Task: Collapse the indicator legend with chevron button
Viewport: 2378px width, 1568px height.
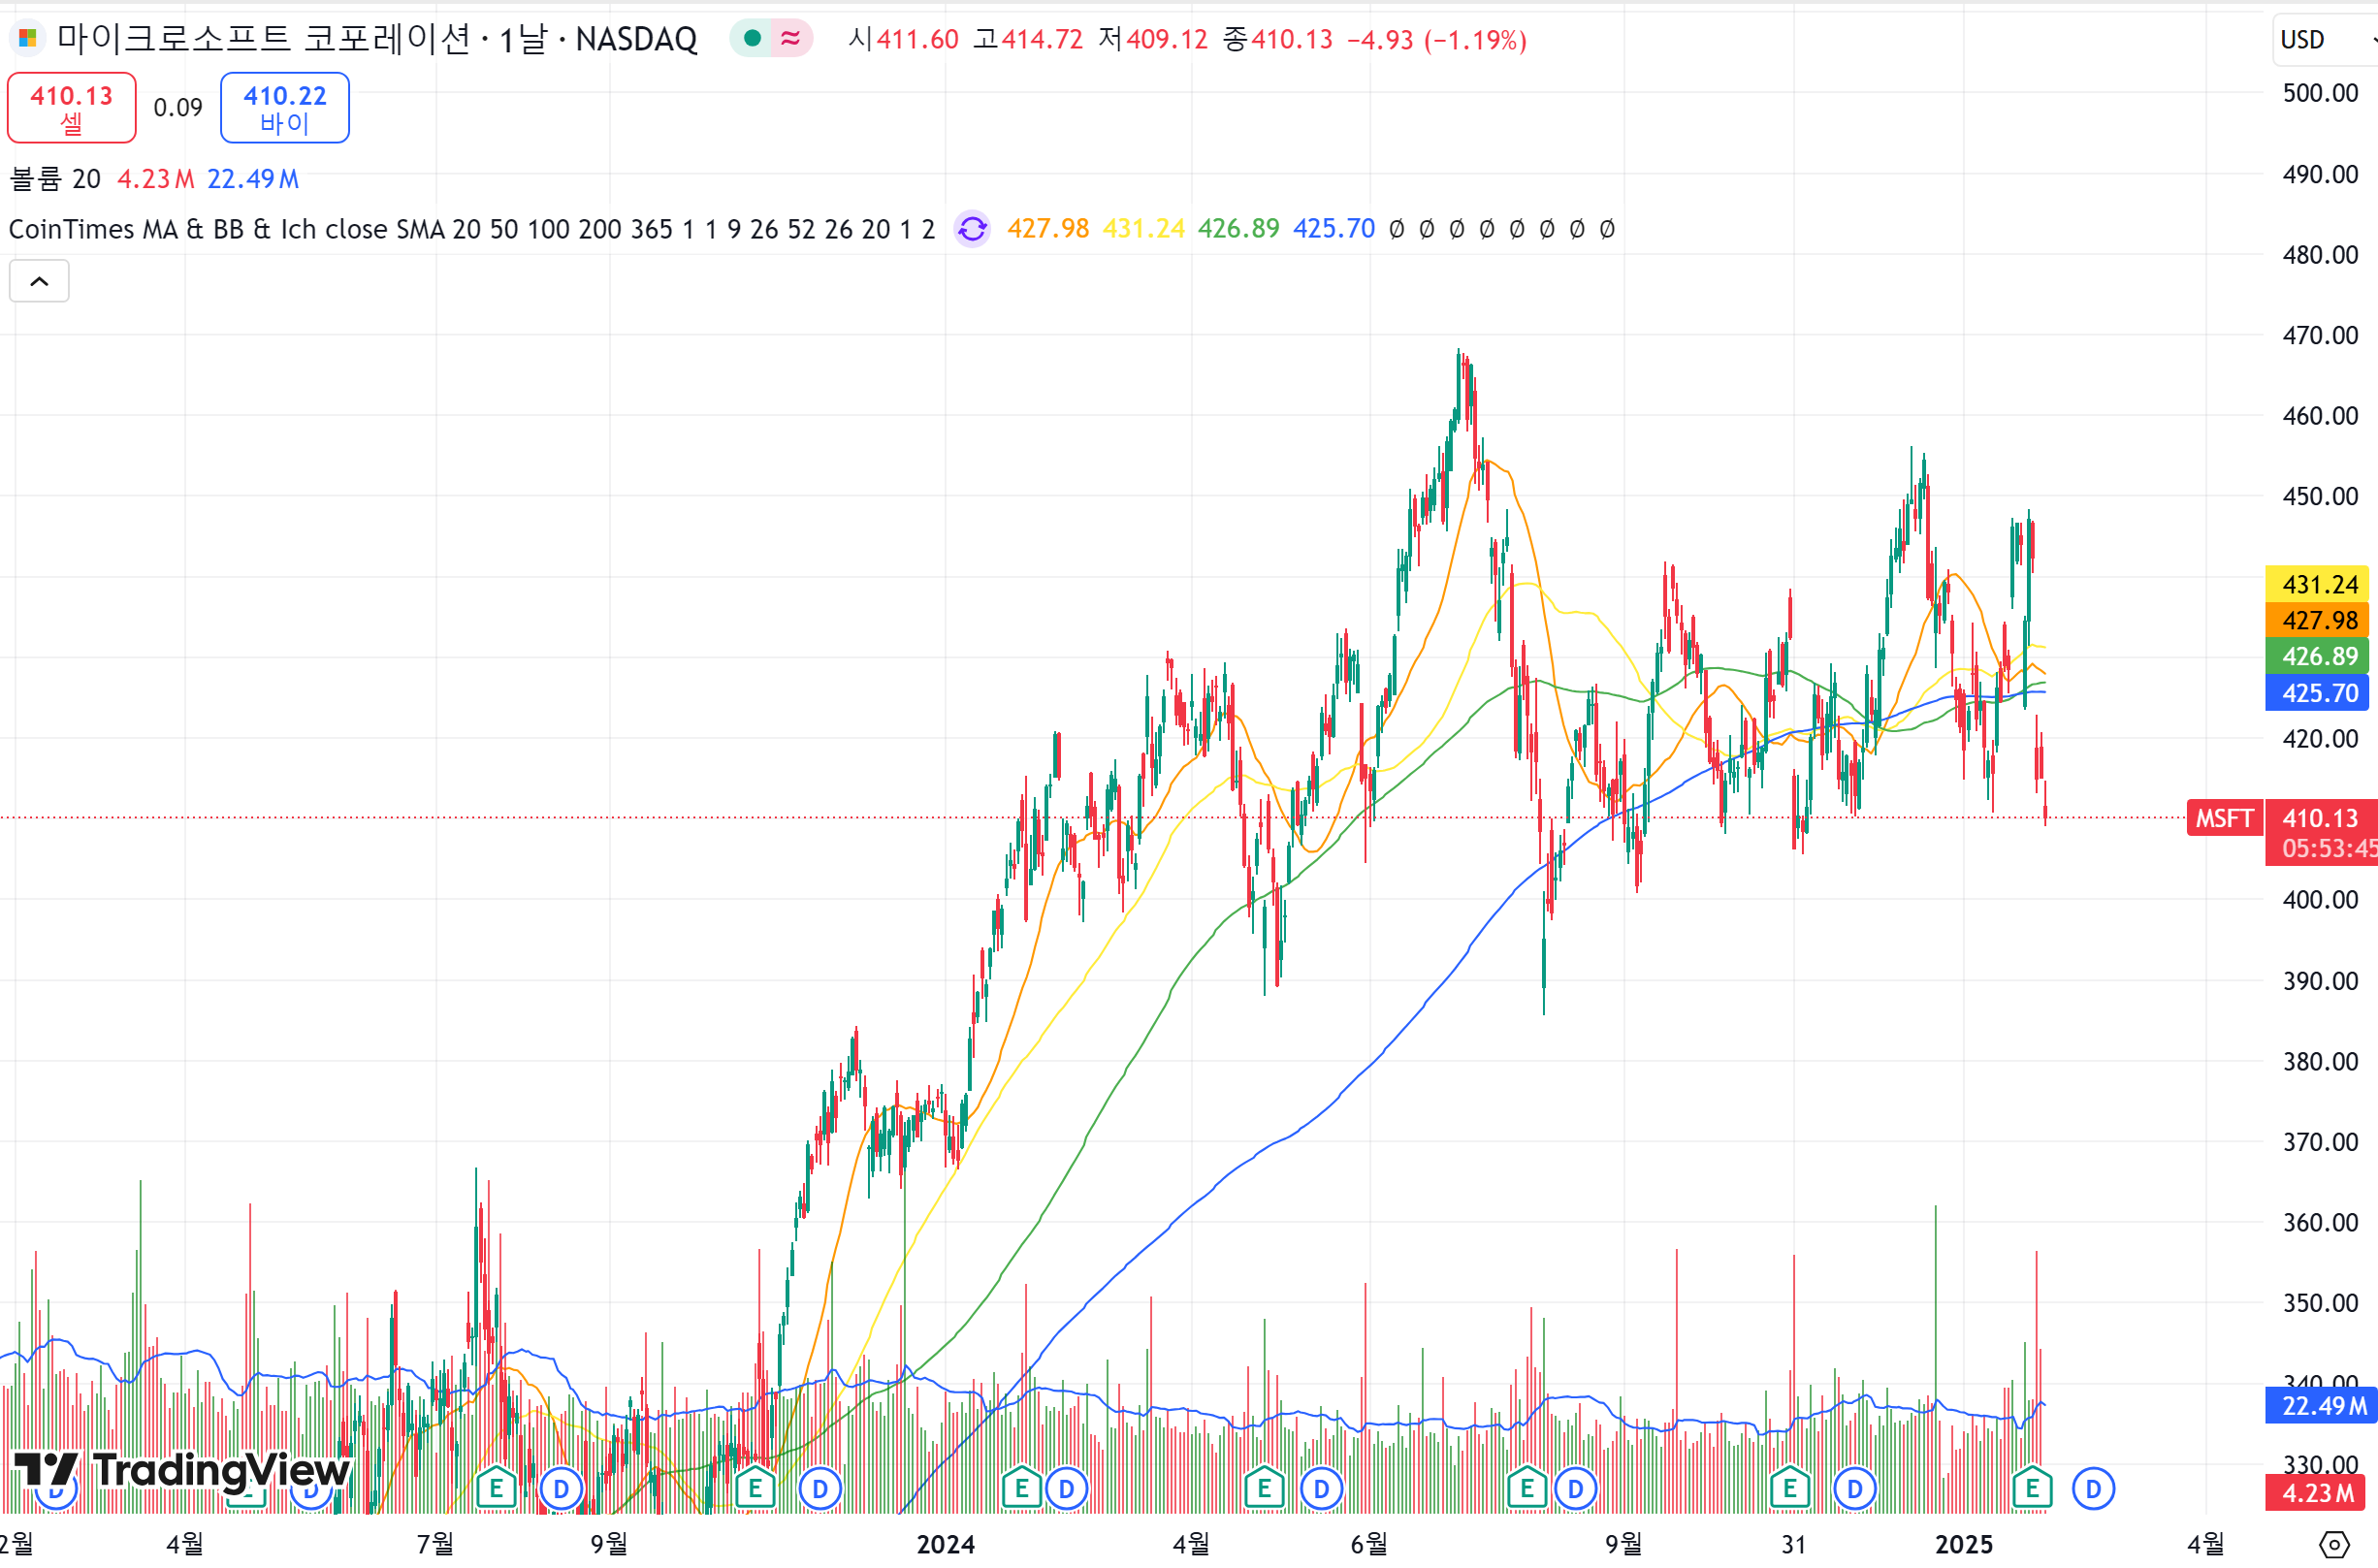Action: tap(39, 281)
